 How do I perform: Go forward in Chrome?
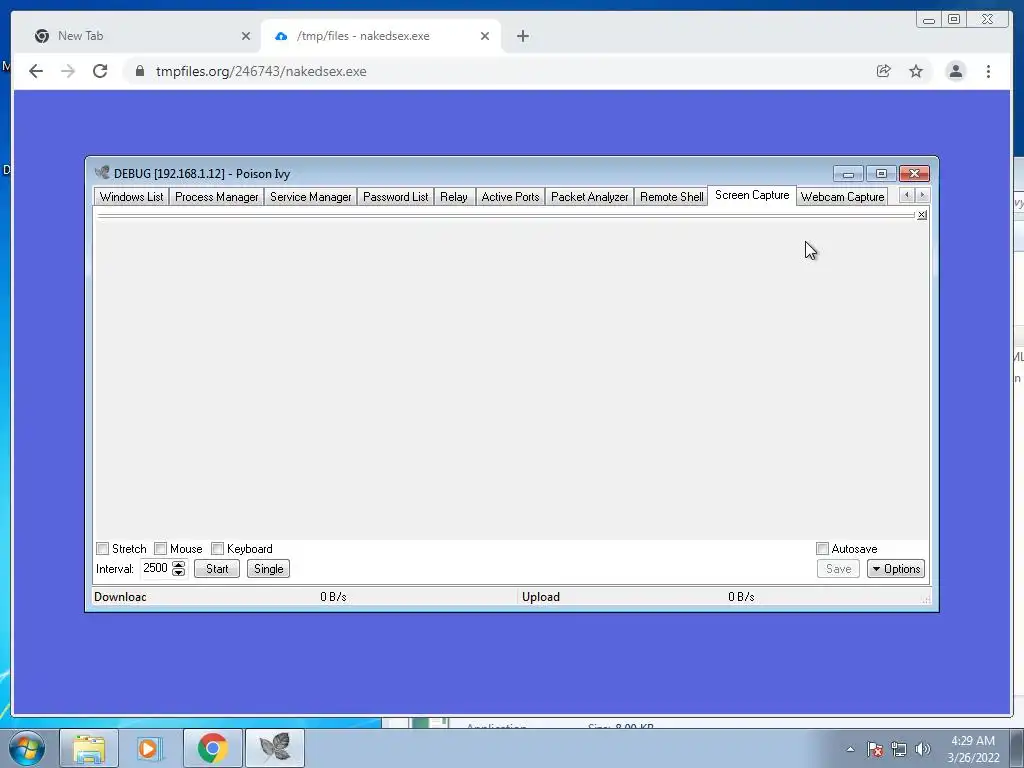click(68, 71)
